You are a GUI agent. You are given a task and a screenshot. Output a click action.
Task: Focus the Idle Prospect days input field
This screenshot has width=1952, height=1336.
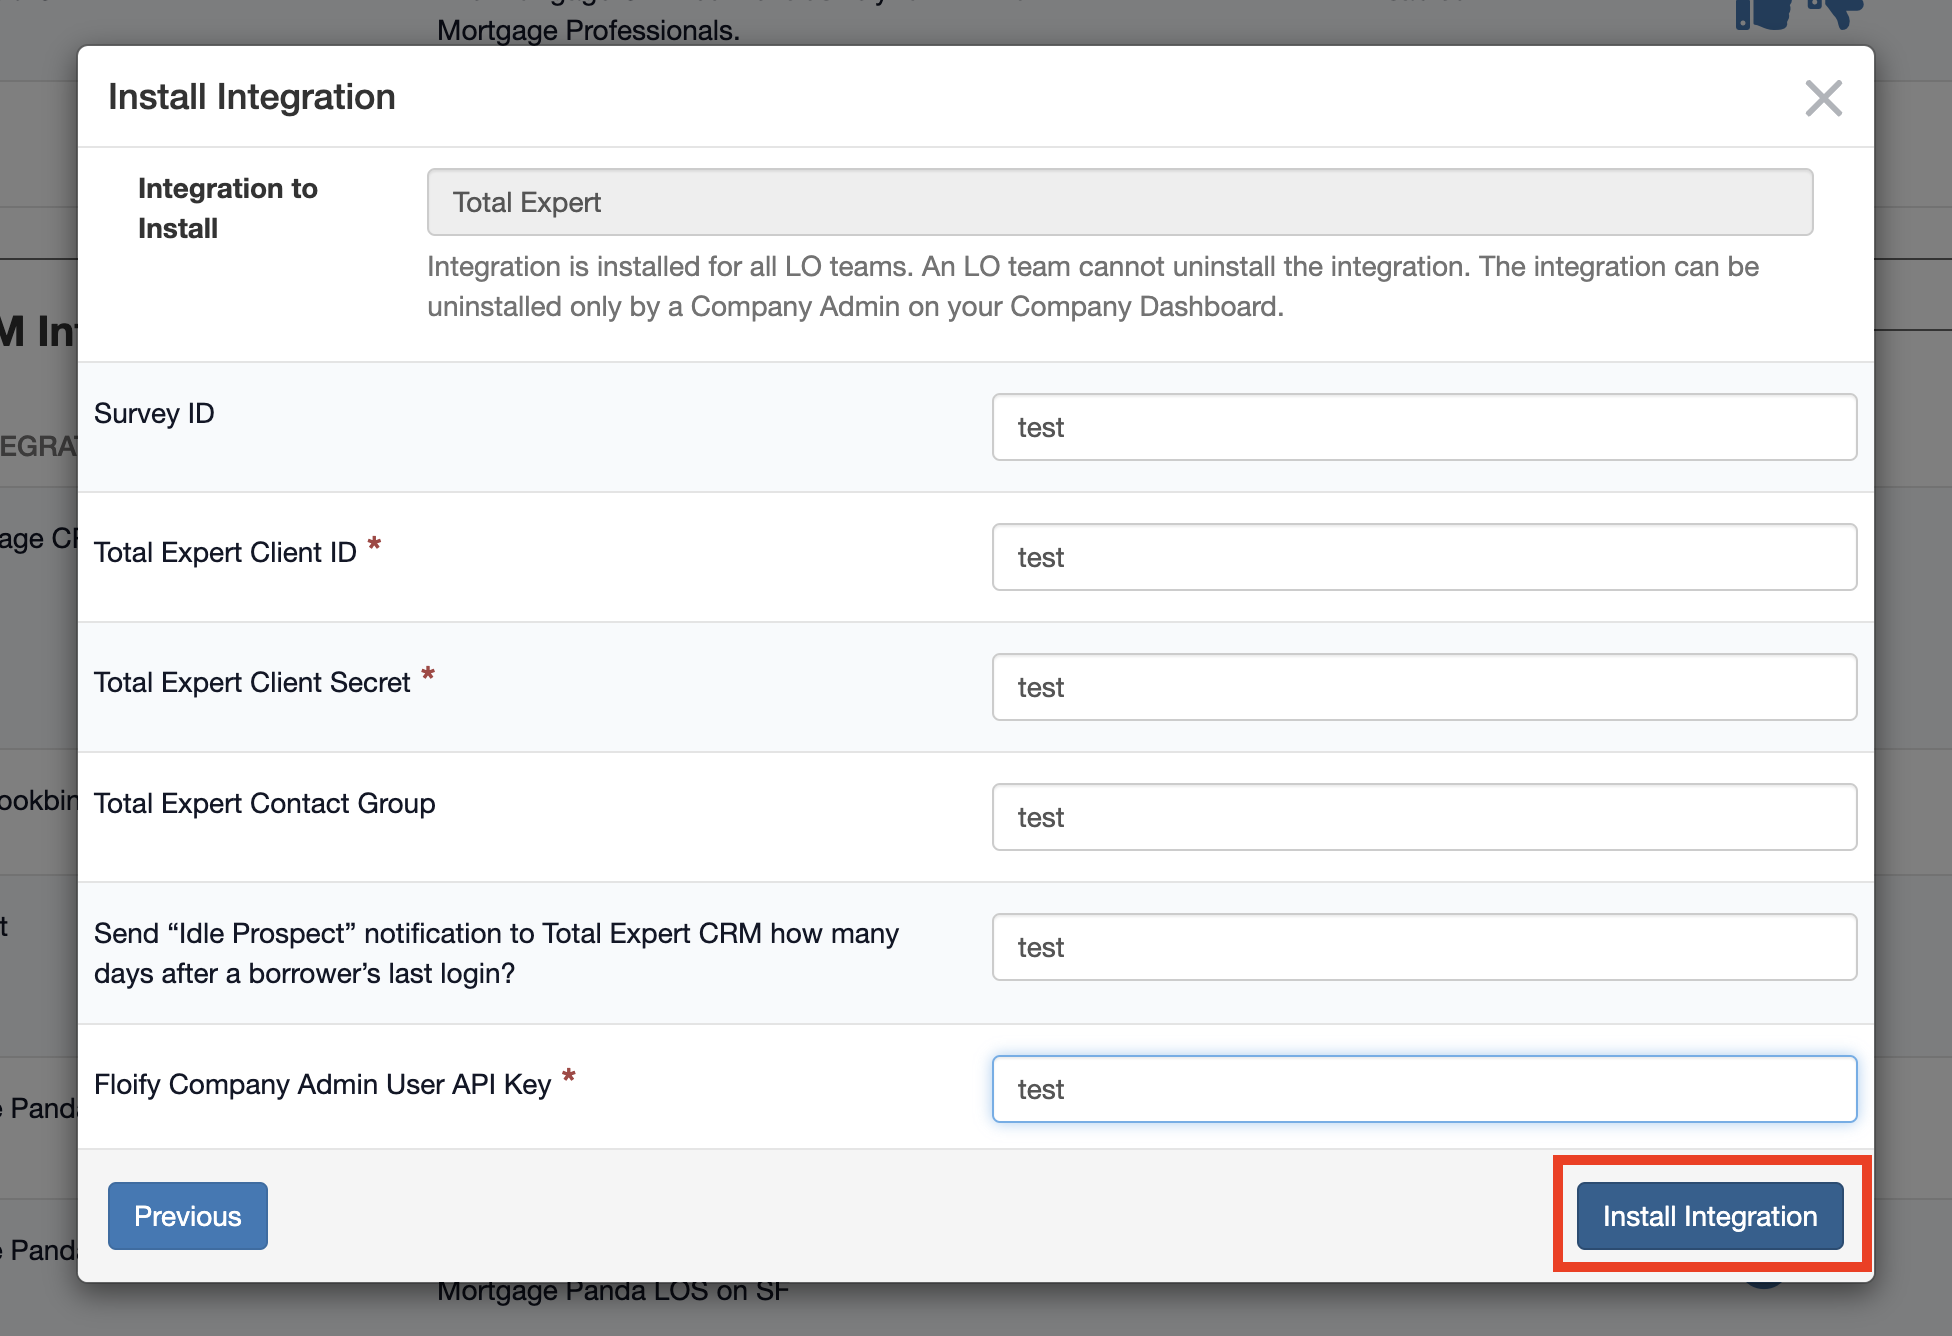1423,947
